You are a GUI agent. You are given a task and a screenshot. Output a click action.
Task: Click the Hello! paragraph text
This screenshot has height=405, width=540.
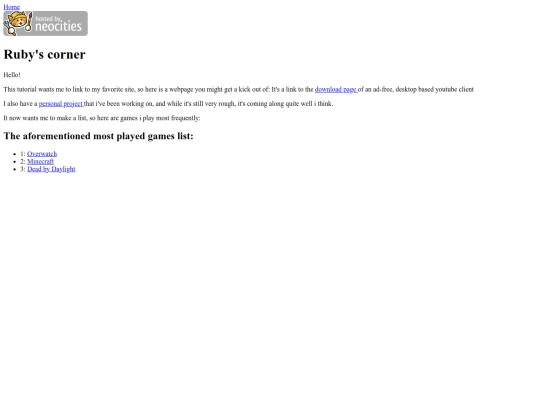[x=12, y=75]
